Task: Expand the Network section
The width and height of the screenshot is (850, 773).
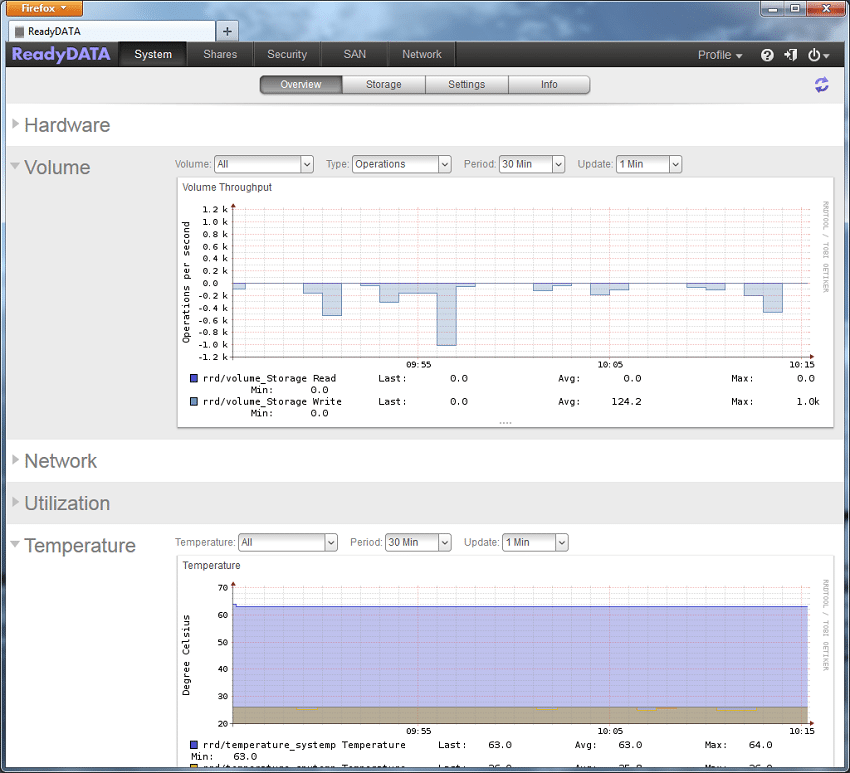Action: [x=16, y=460]
